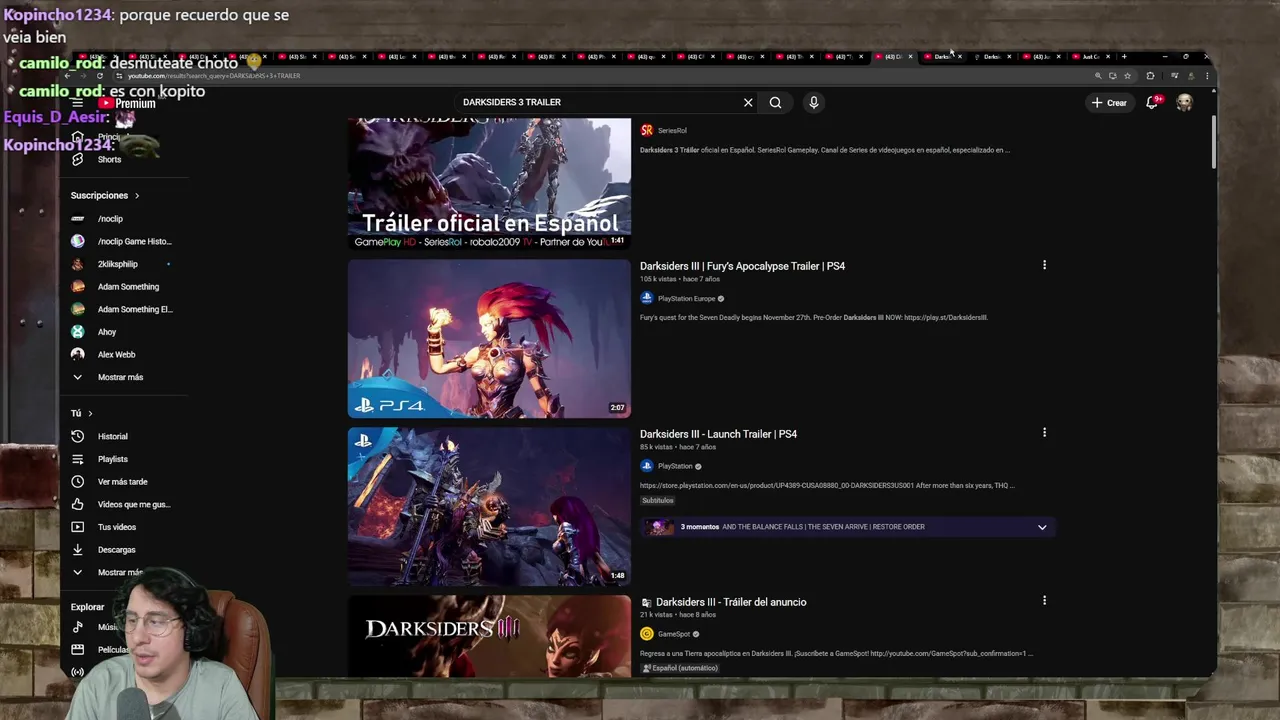Open Ahoy subscription channel
Viewport: 1280px width, 720px height.
pyautogui.click(x=107, y=332)
